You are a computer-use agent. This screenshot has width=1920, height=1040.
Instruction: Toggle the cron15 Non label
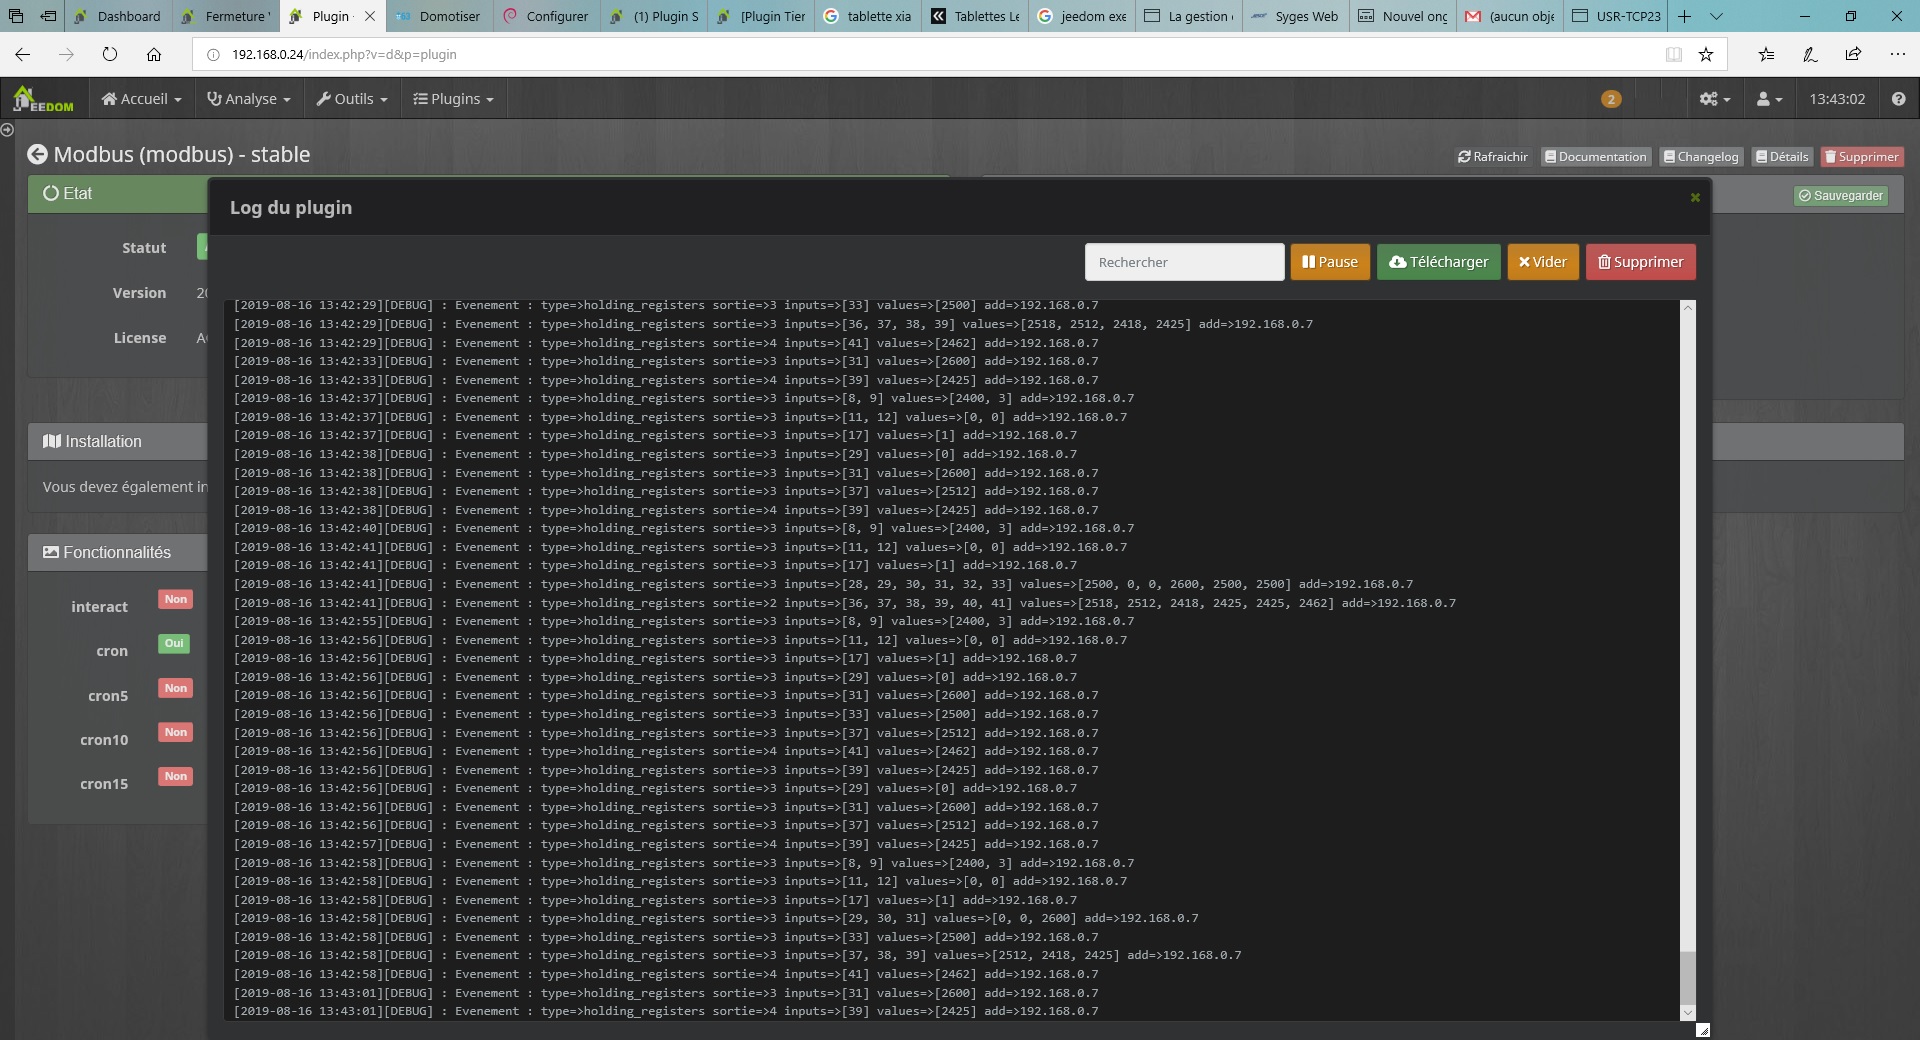point(175,777)
